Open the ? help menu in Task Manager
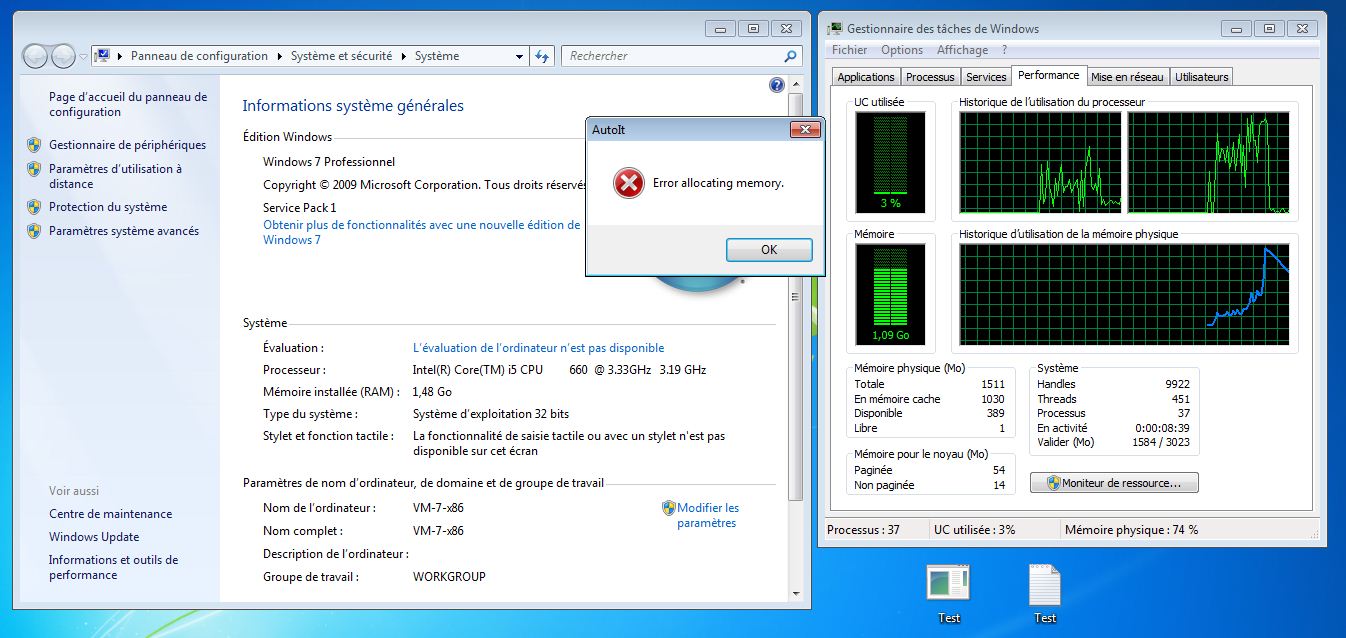The width and height of the screenshot is (1346, 638). (x=1004, y=50)
